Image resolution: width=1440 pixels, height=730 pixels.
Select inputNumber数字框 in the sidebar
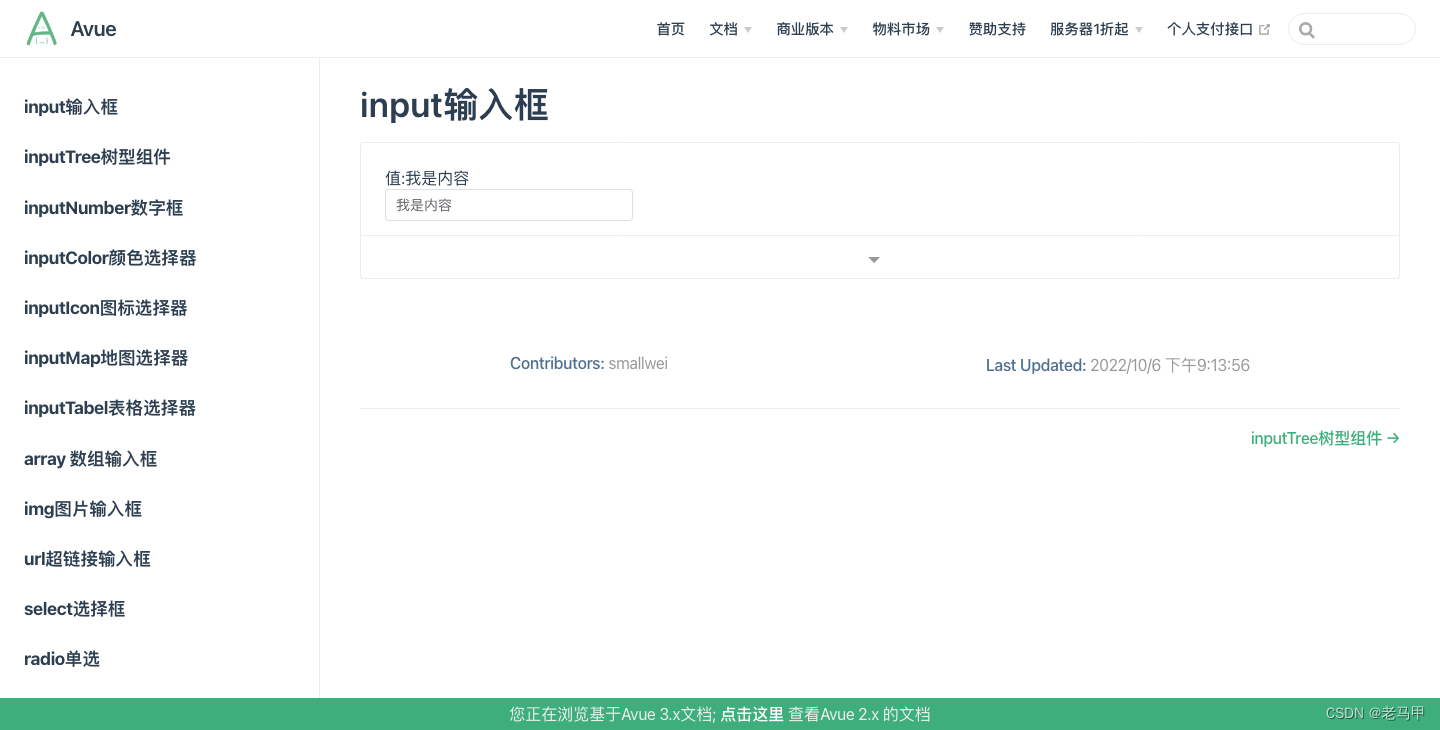click(x=103, y=207)
